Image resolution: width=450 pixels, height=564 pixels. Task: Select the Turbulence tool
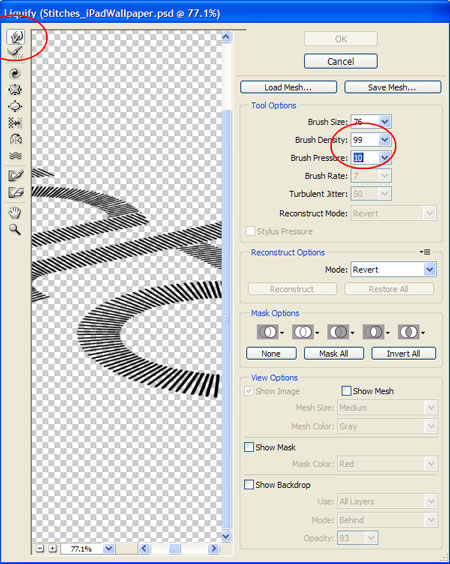pos(15,155)
